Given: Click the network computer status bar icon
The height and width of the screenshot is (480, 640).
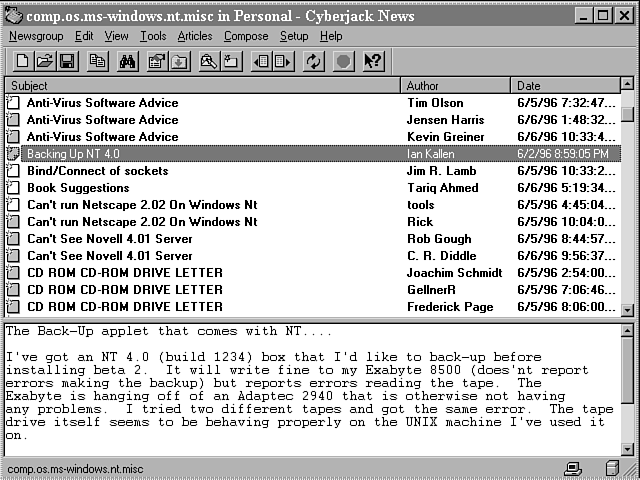Looking at the screenshot, I should pos(573,468).
